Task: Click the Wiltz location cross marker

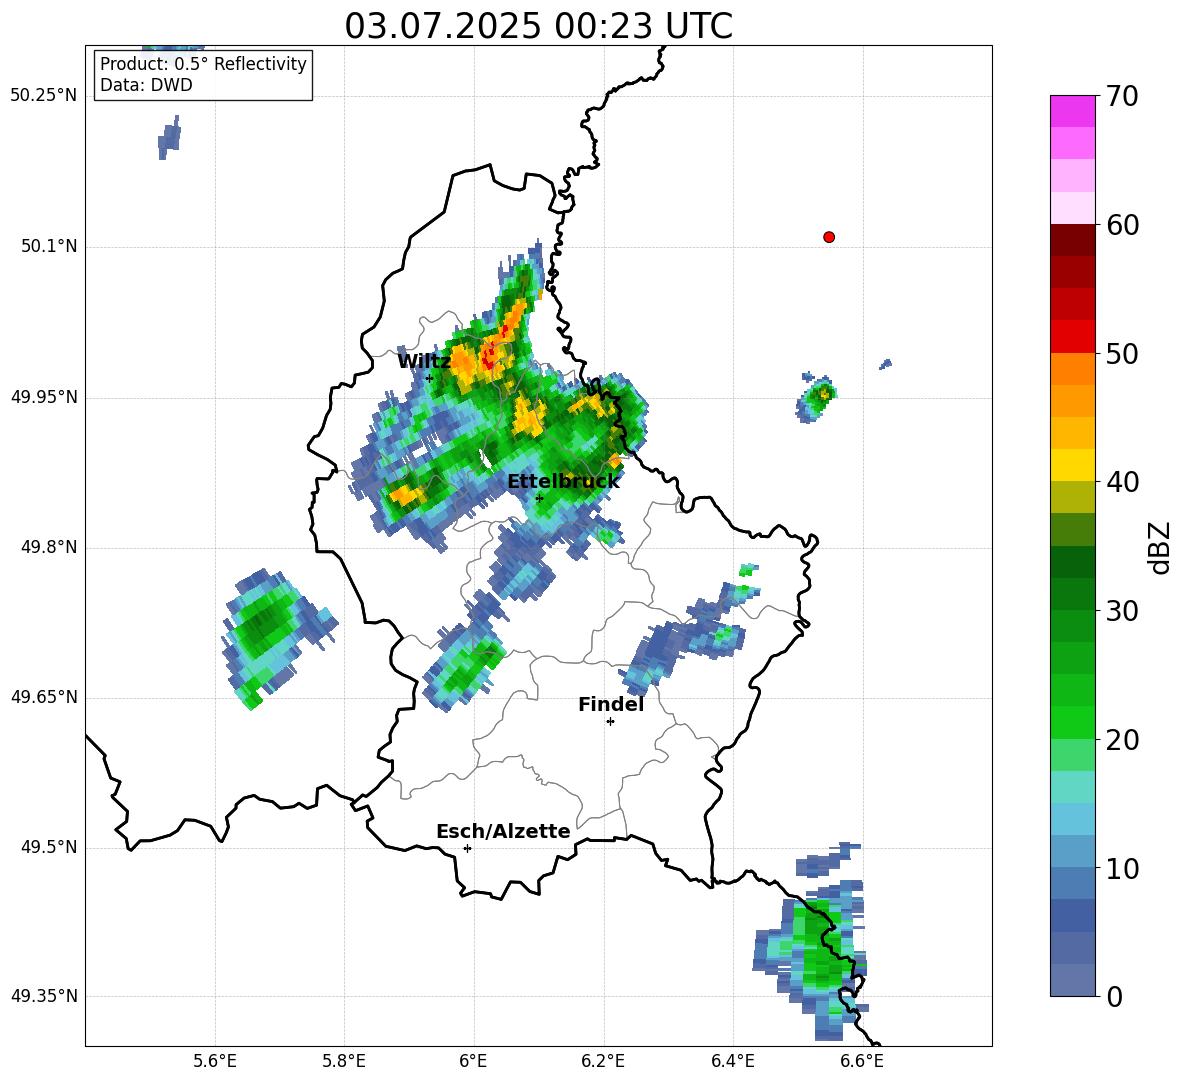Action: [x=429, y=378]
